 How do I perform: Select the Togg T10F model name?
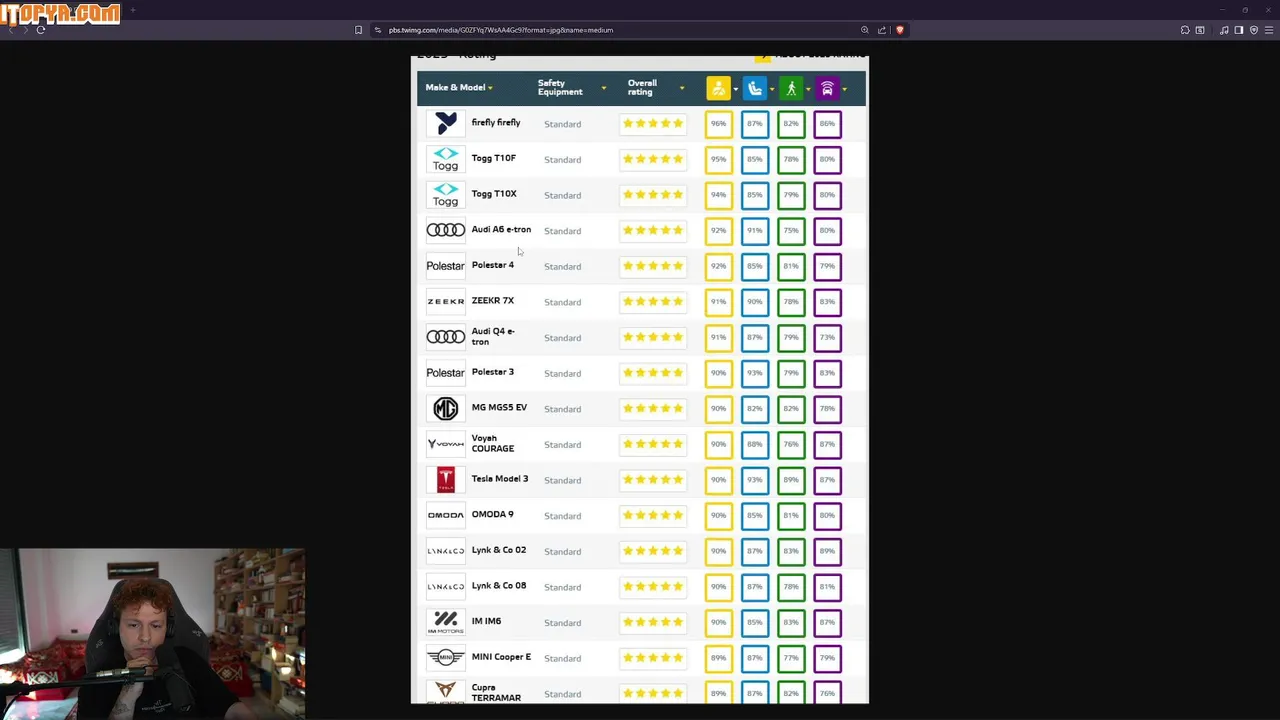coord(494,158)
